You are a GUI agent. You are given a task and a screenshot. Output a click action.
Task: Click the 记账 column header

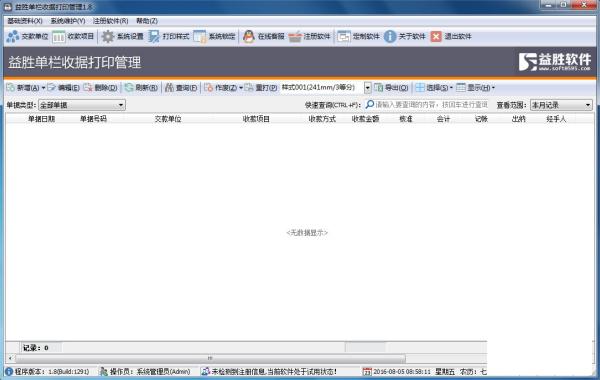tap(481, 119)
